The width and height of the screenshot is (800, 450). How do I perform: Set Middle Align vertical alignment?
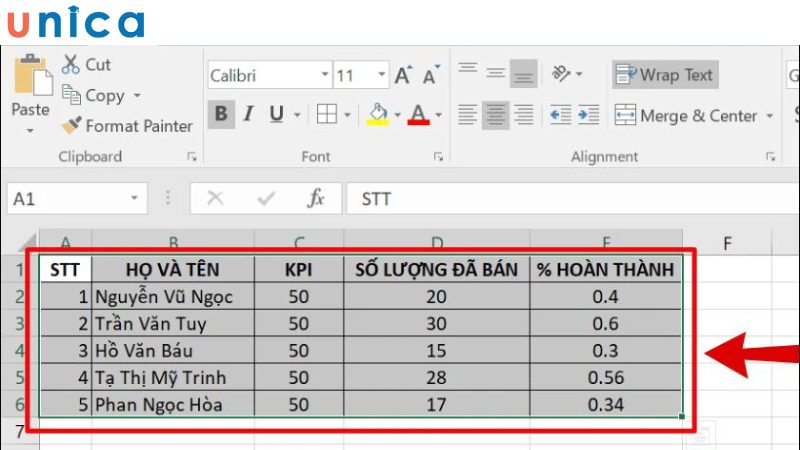click(x=495, y=73)
